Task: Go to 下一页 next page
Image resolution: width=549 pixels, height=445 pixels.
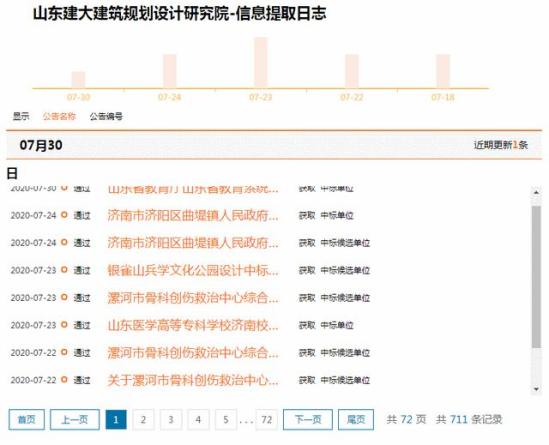Action: click(308, 419)
